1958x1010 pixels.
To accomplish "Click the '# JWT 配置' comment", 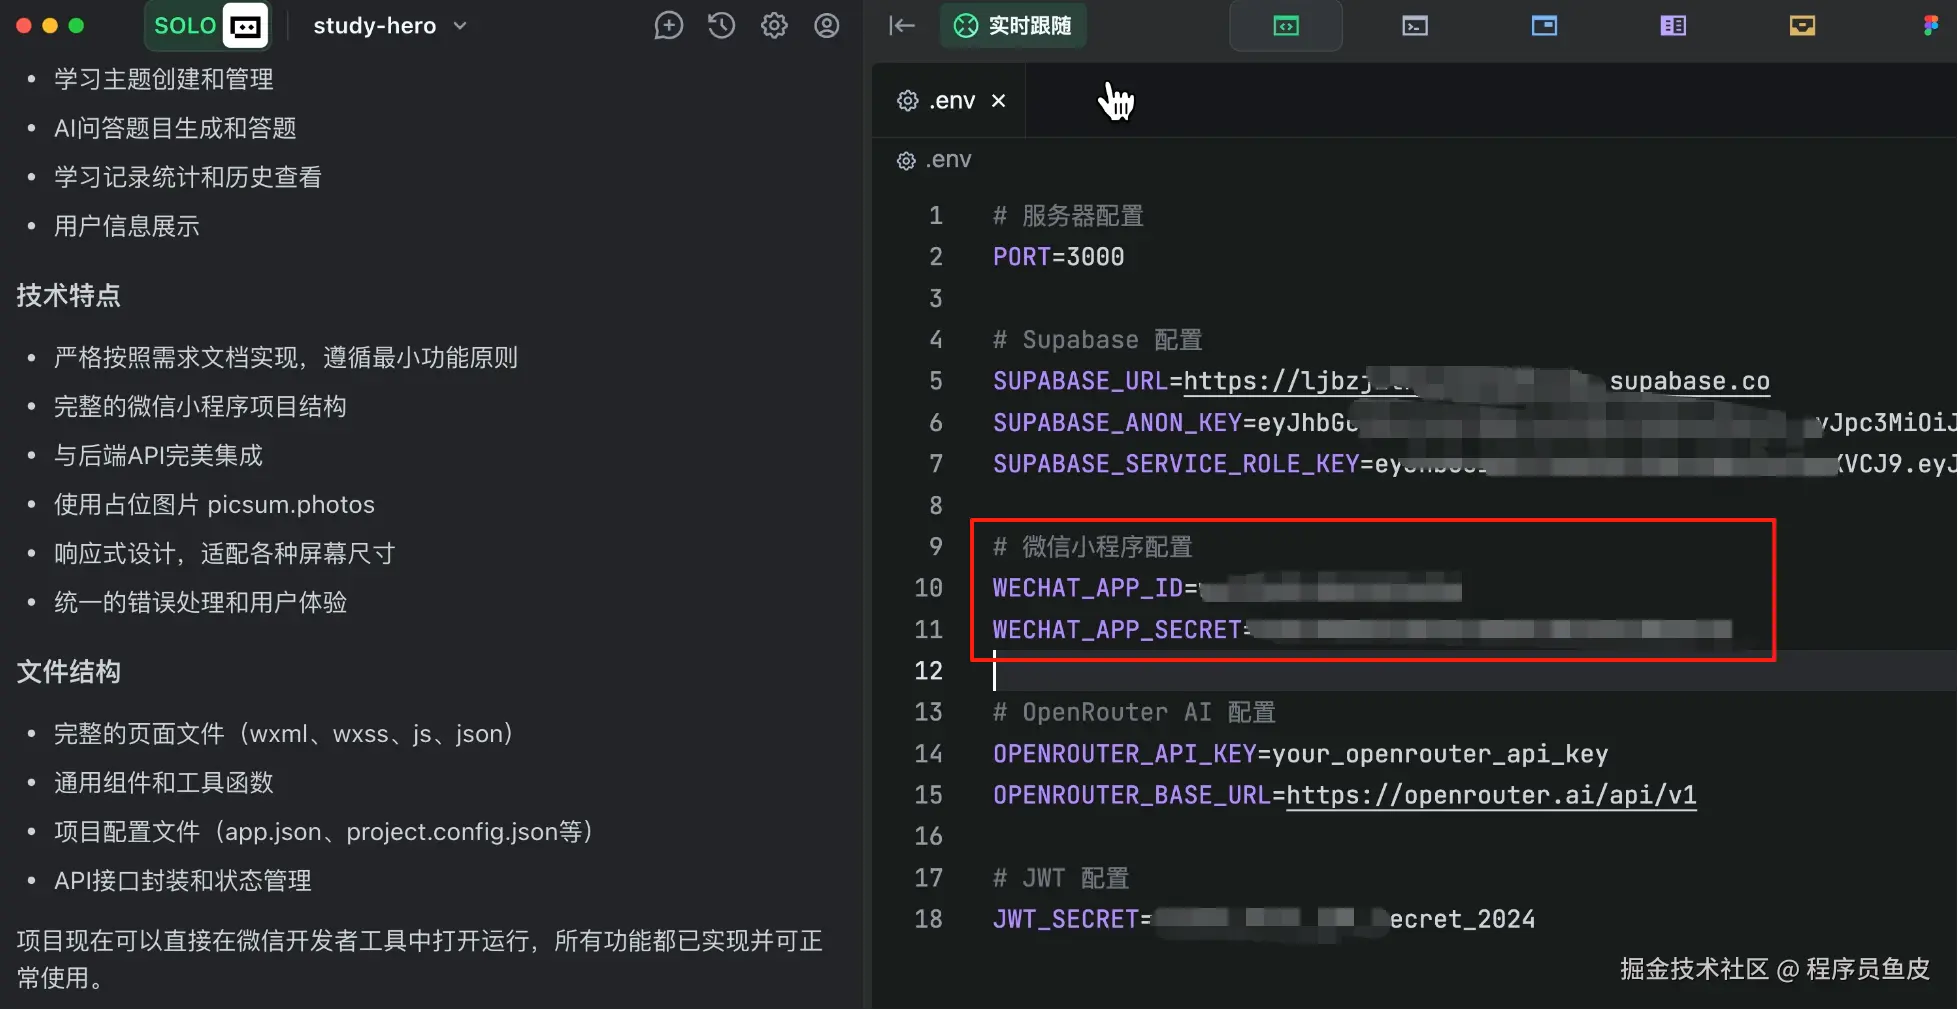I will (1060, 879).
